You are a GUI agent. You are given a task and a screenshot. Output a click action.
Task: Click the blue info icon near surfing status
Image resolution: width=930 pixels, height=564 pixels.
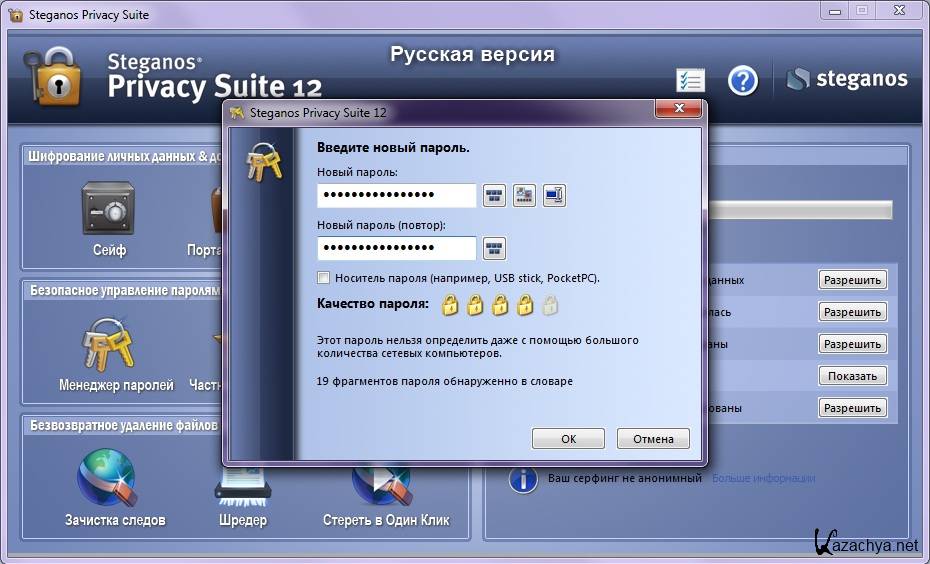(523, 479)
